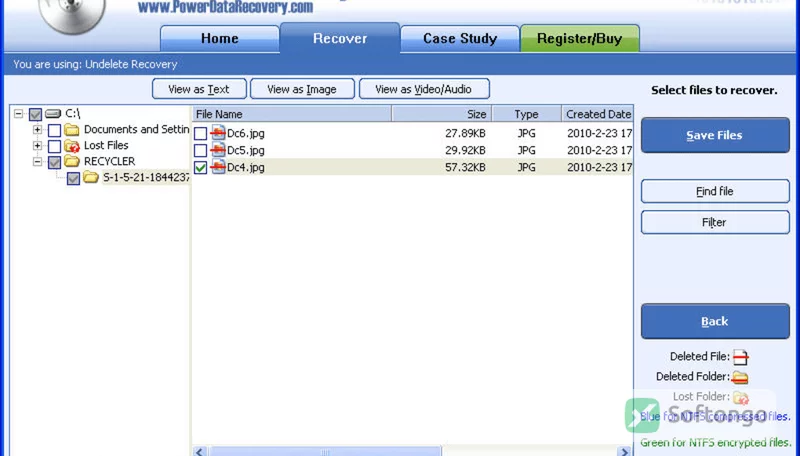
Task: Click the RECYCLER folder icon
Action: (x=71, y=162)
